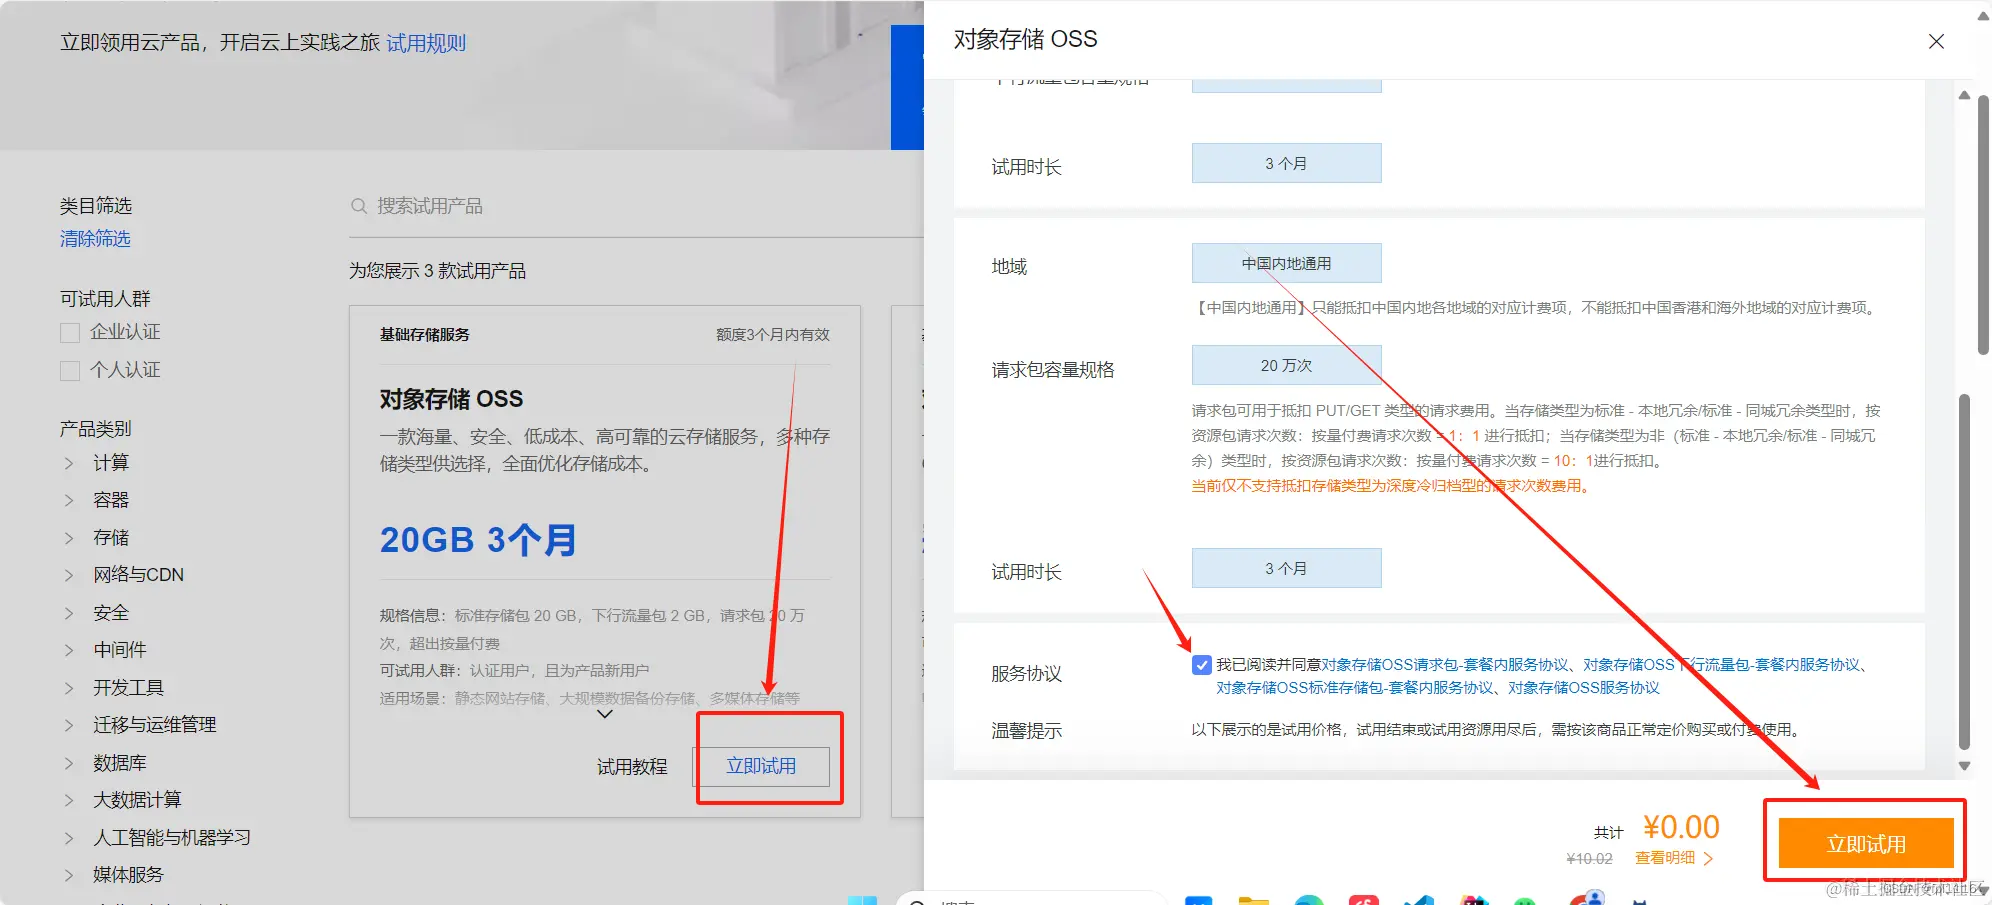Image resolution: width=1992 pixels, height=905 pixels.
Task: Open the 大数据计算 category
Action: click(x=137, y=800)
